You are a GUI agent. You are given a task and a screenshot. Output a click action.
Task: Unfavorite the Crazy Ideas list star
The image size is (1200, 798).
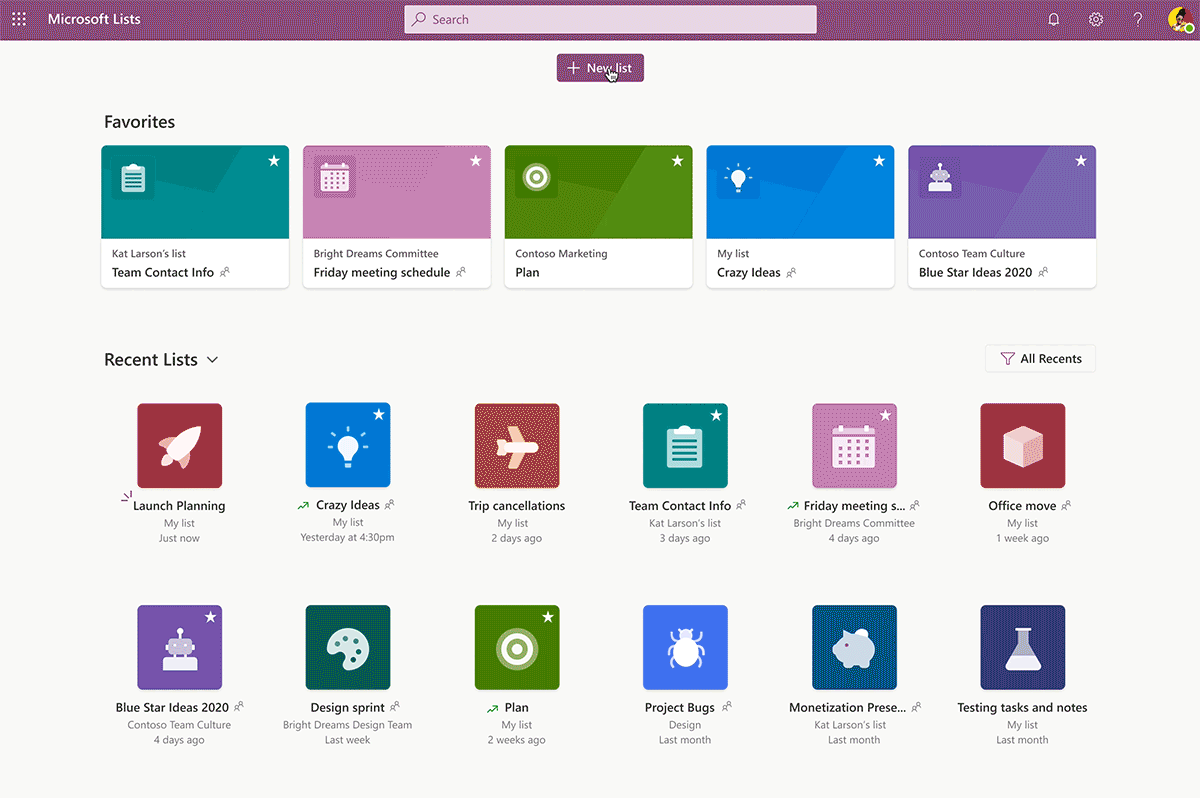(879, 160)
